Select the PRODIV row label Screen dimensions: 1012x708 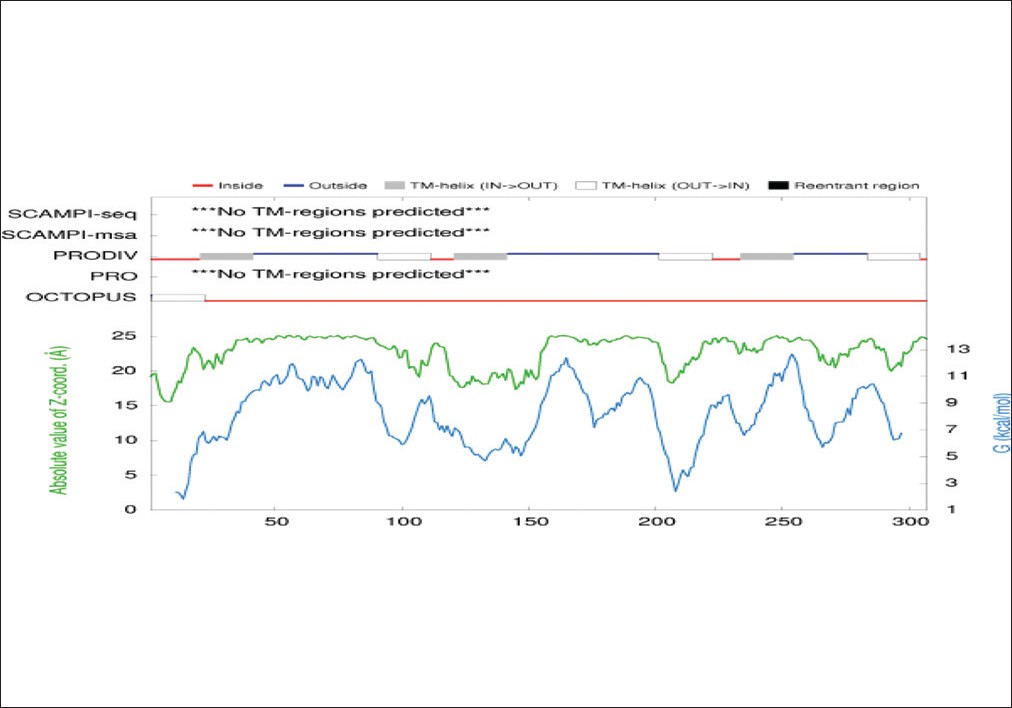(94, 255)
